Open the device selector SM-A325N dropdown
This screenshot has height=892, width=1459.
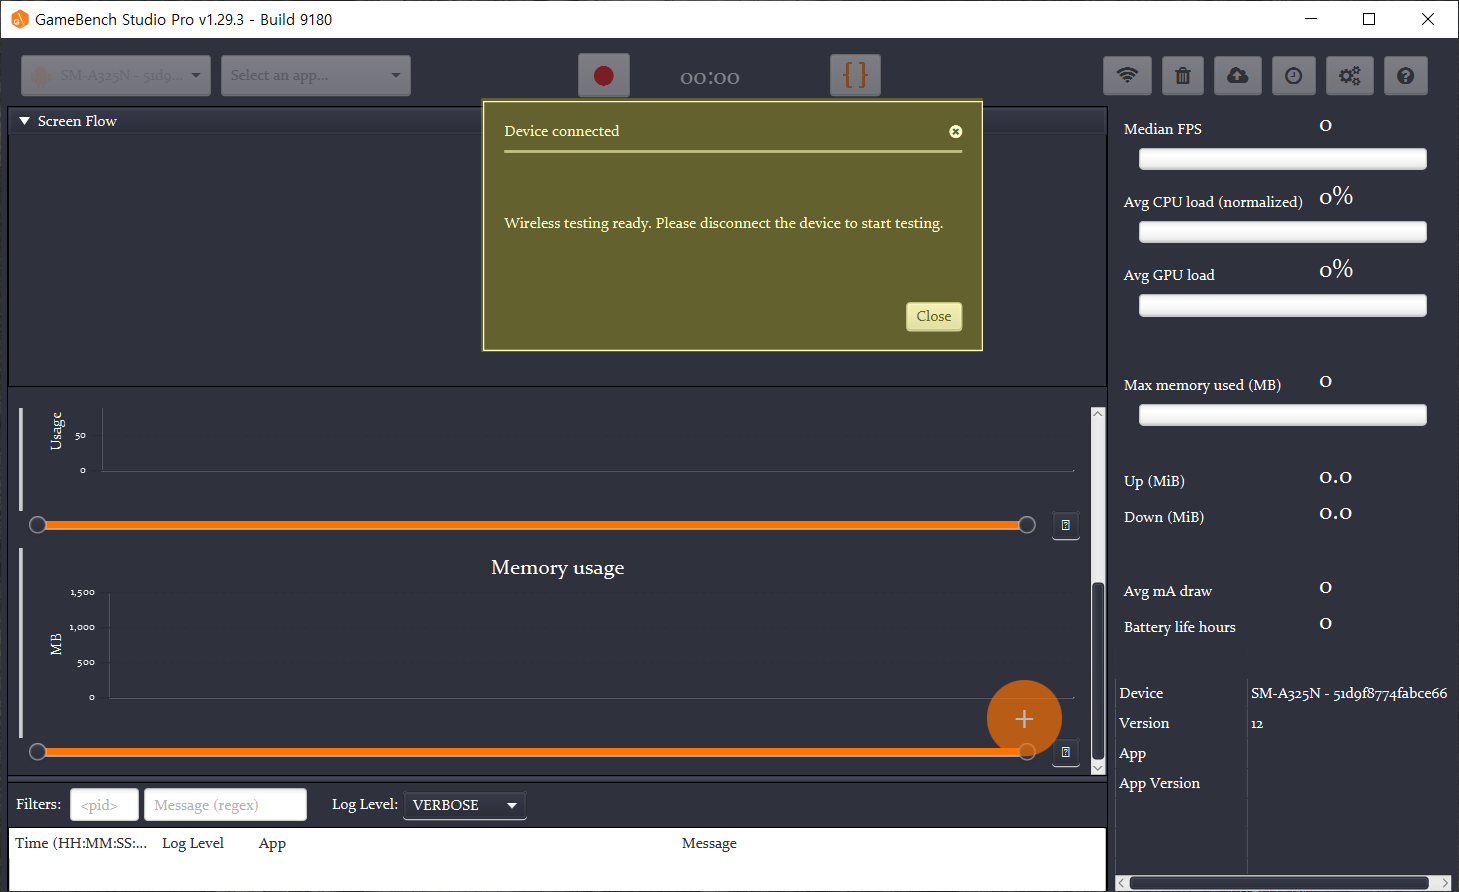116,75
